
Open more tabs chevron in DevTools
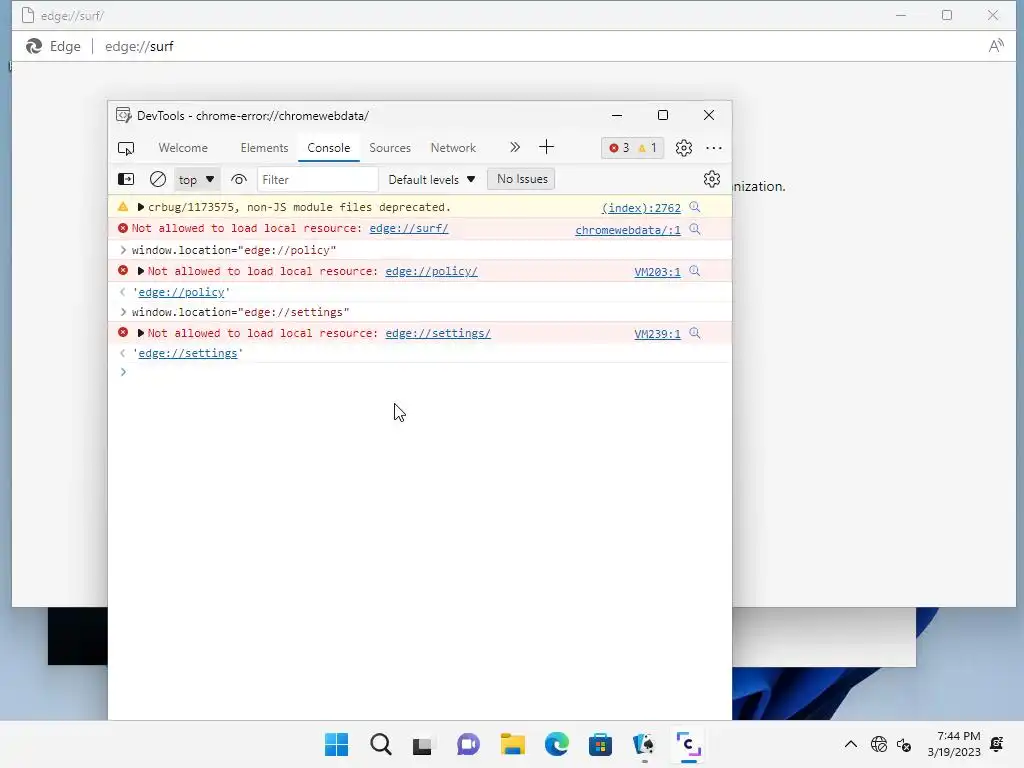click(515, 148)
